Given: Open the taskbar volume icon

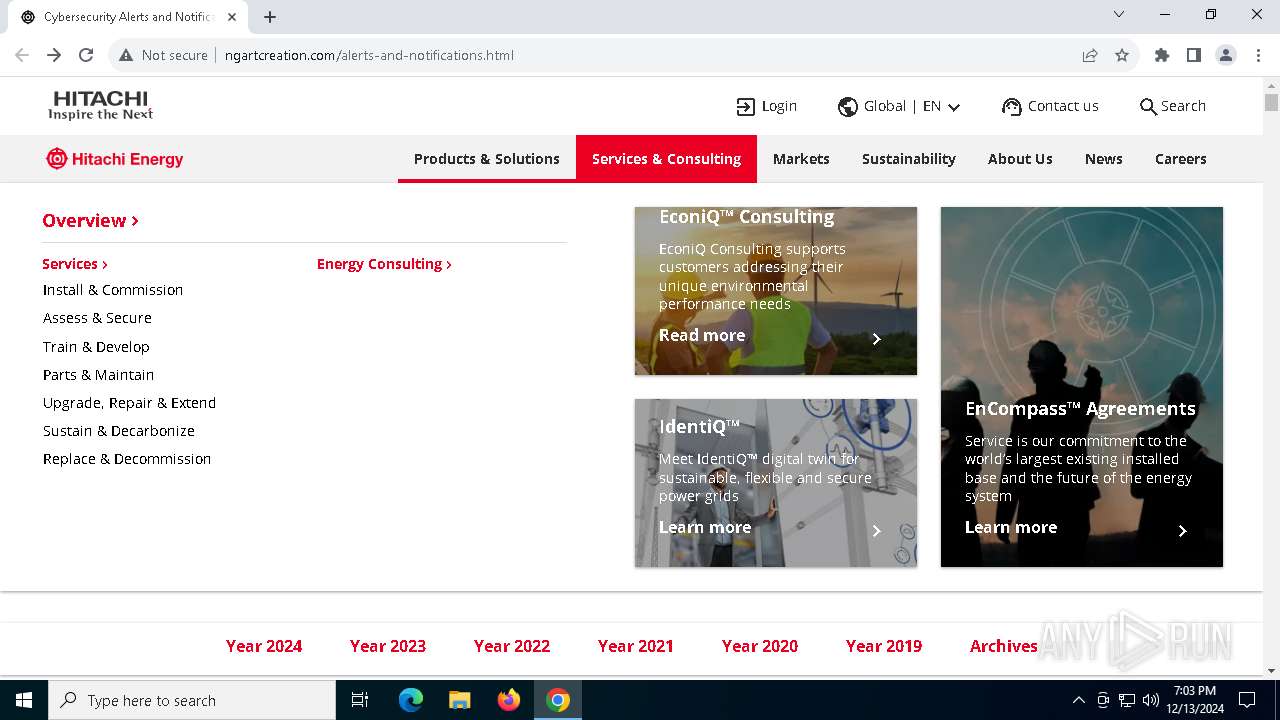Looking at the screenshot, I should pyautogui.click(x=1151, y=700).
